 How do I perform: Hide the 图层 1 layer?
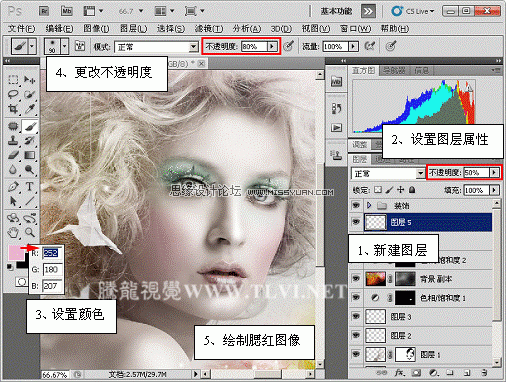pyautogui.click(x=356, y=354)
